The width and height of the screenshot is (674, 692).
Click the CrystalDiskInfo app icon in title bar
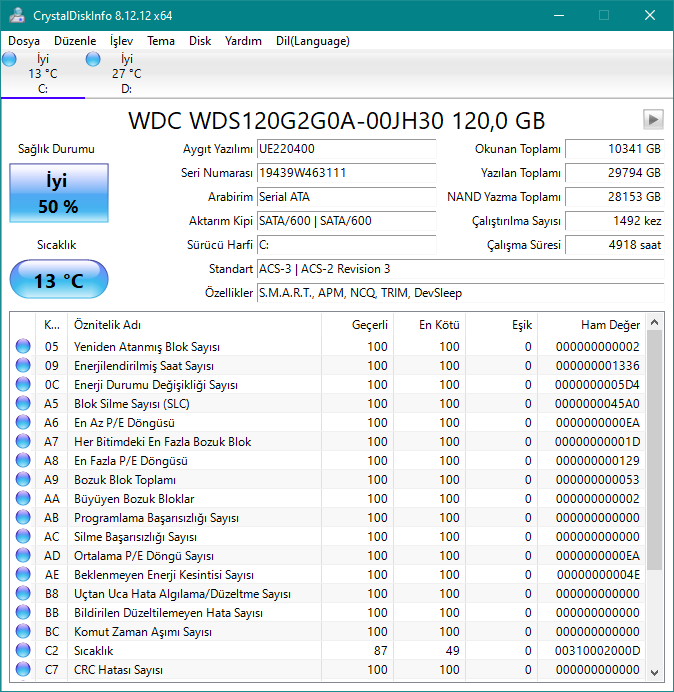(x=17, y=15)
